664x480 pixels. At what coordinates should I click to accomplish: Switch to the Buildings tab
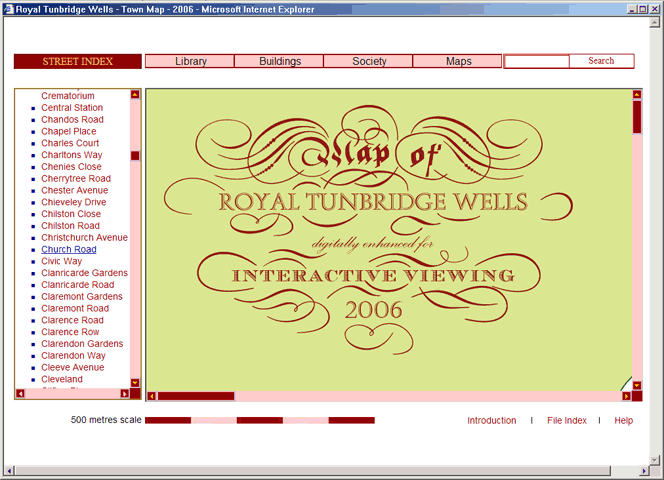279,61
